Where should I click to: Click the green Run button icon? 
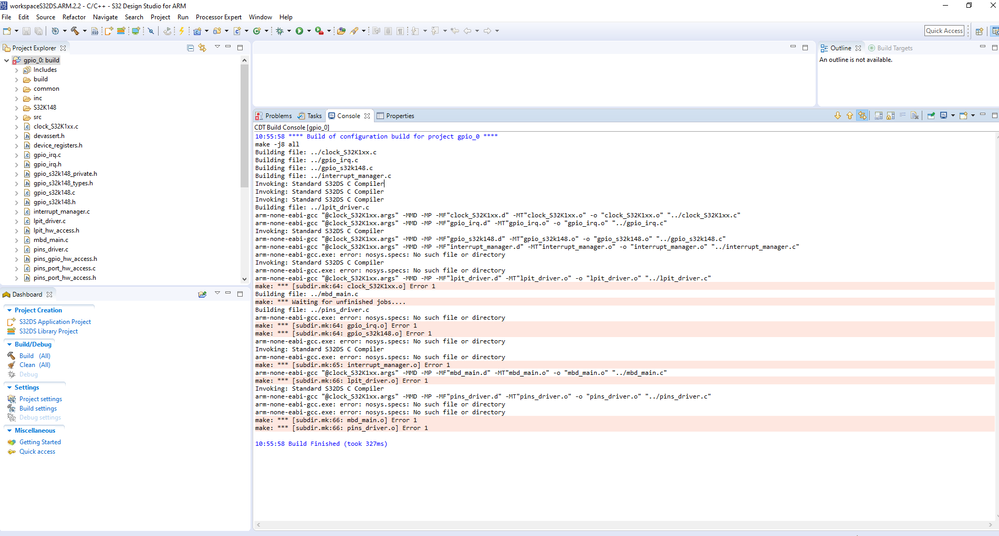pyautogui.click(x=299, y=31)
